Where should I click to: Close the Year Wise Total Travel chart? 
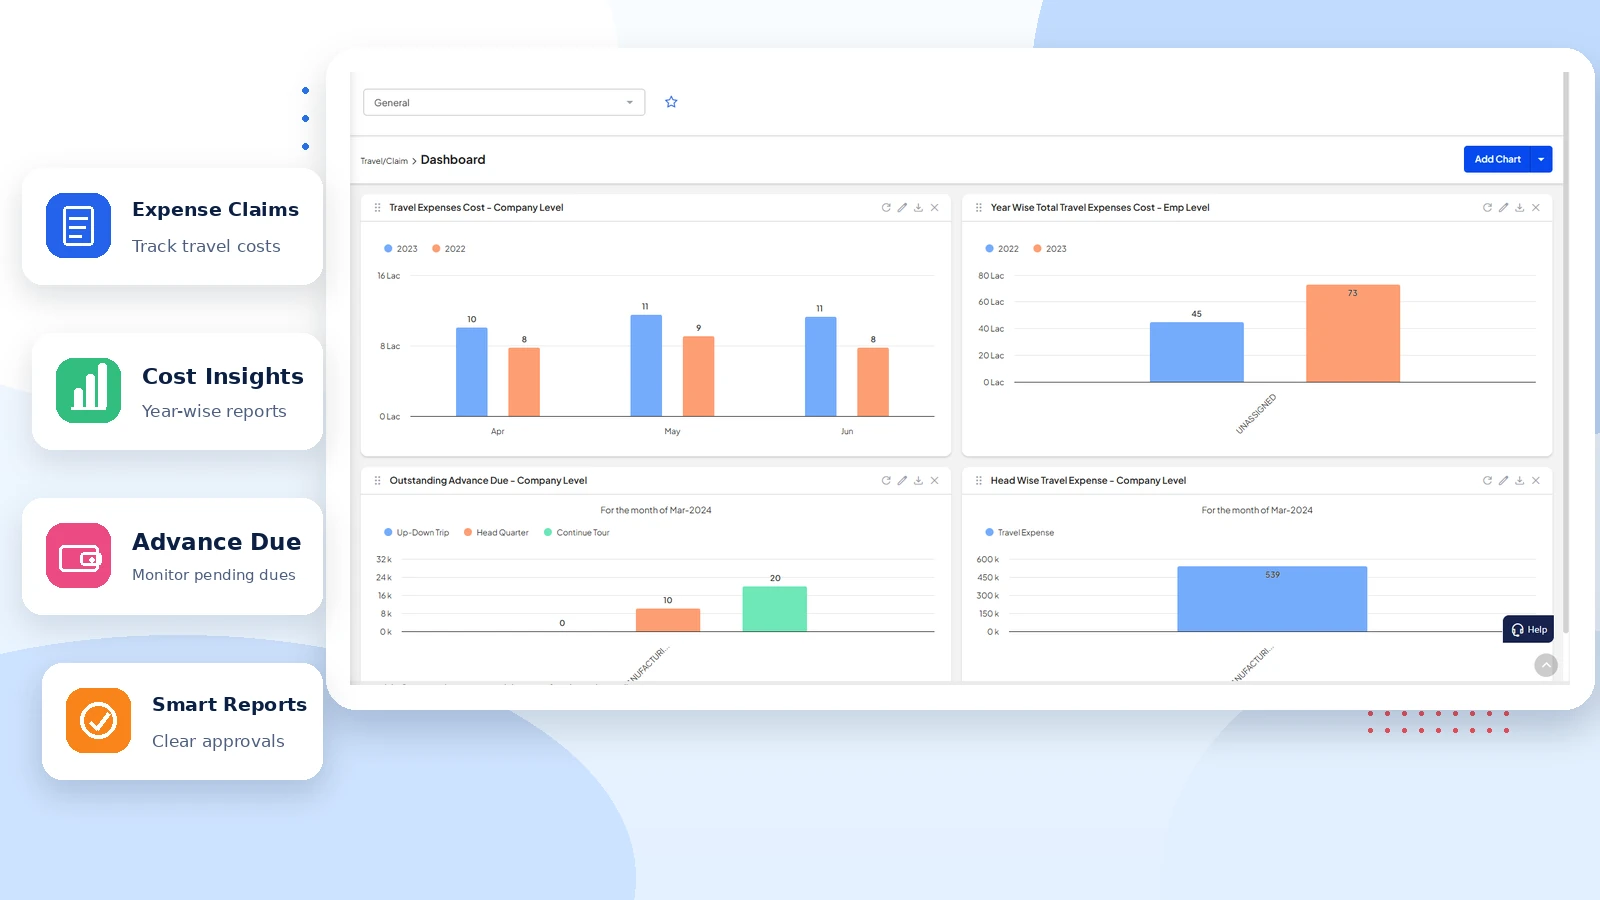pos(1536,208)
